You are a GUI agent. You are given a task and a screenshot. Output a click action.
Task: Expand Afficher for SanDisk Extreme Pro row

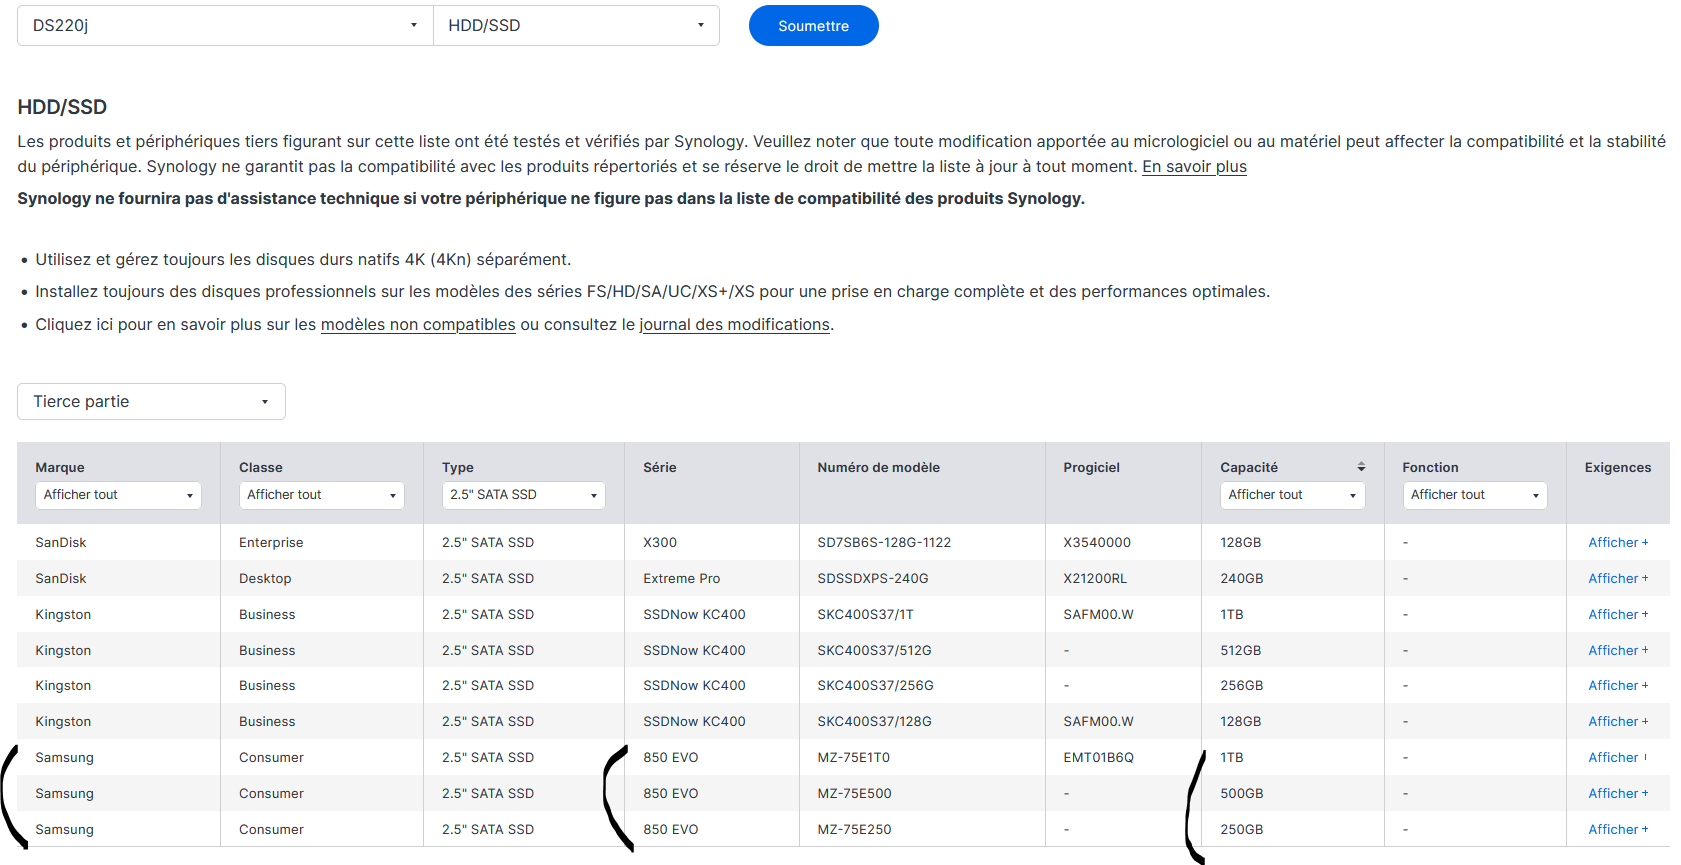[x=1617, y=579]
